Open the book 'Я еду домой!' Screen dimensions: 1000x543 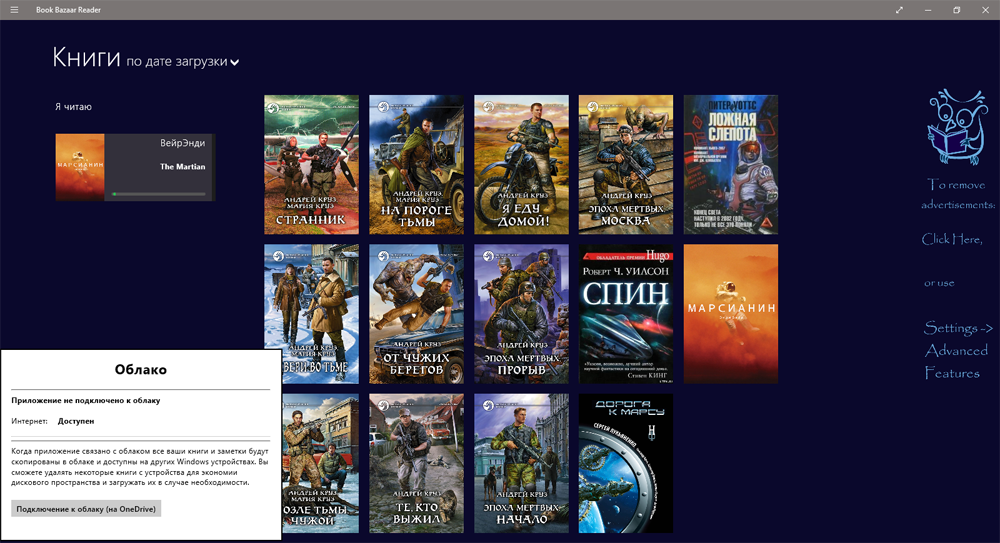(x=521, y=165)
